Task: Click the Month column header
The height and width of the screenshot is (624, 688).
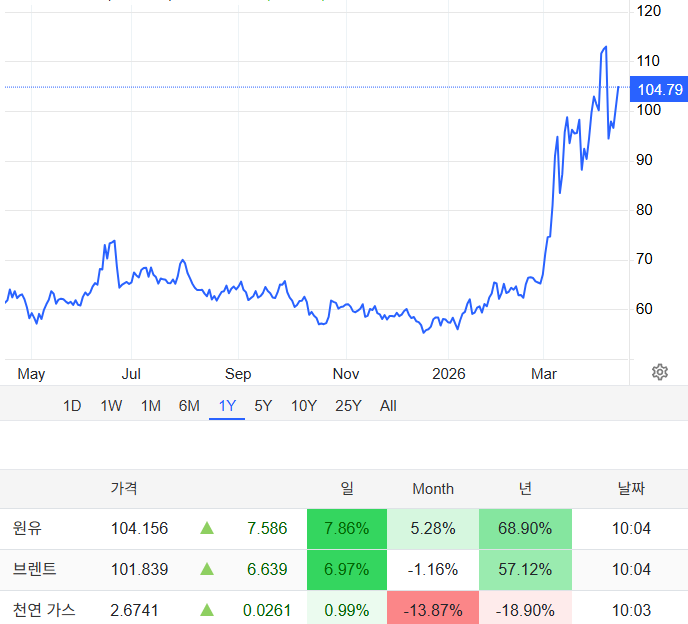Action: tap(433, 489)
